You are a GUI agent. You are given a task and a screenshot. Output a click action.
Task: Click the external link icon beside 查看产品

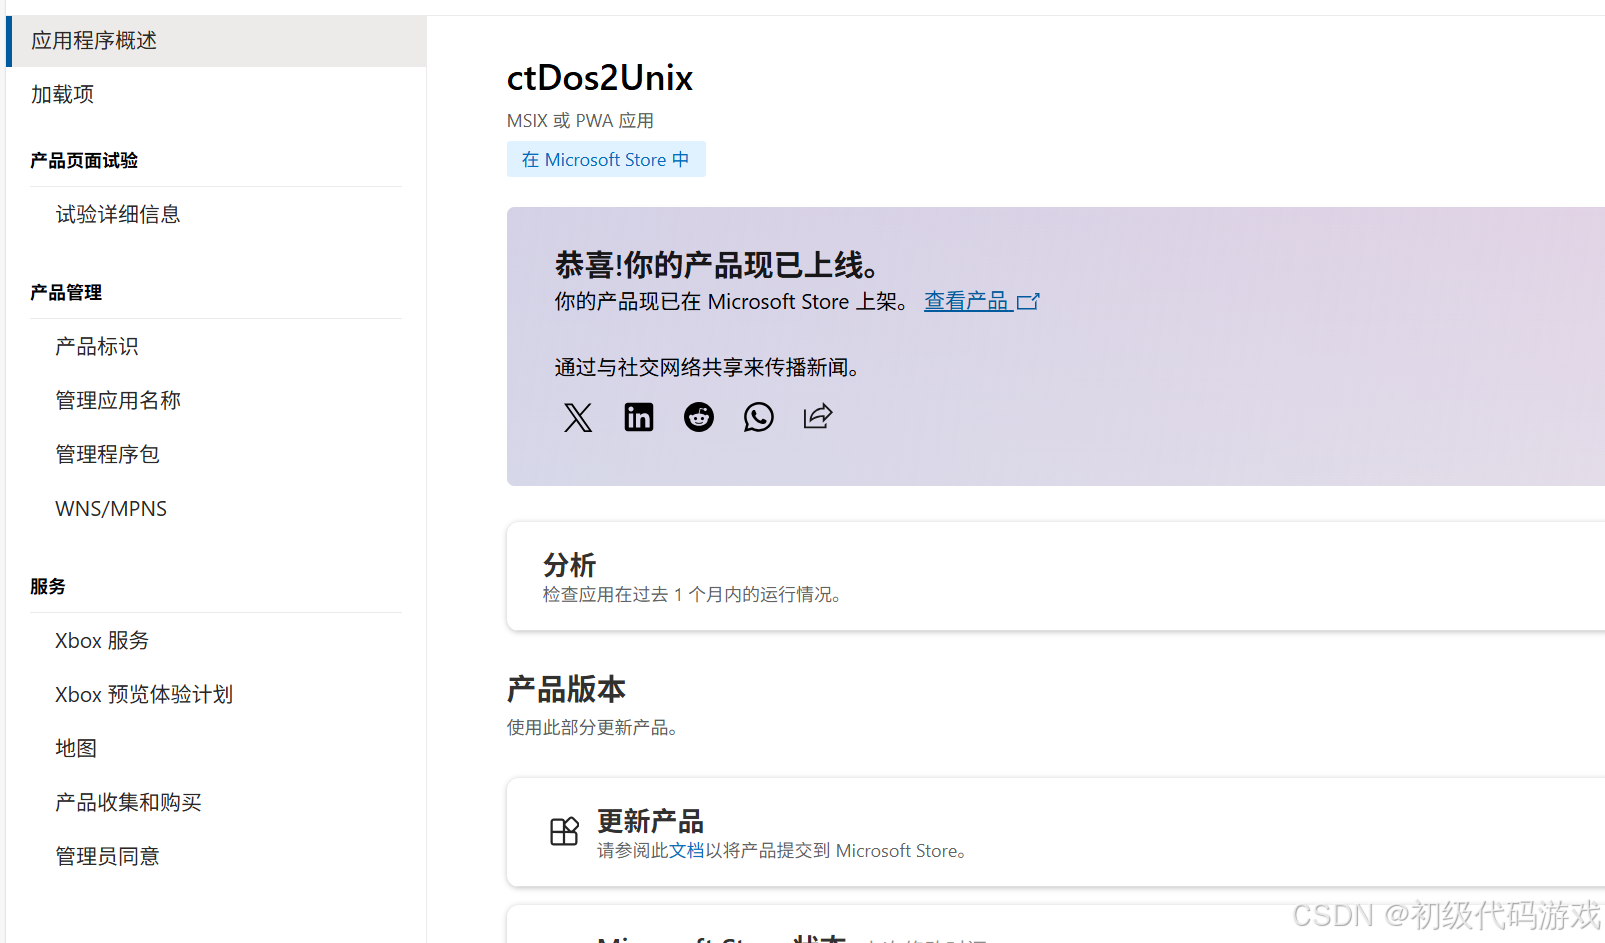pyautogui.click(x=1028, y=301)
